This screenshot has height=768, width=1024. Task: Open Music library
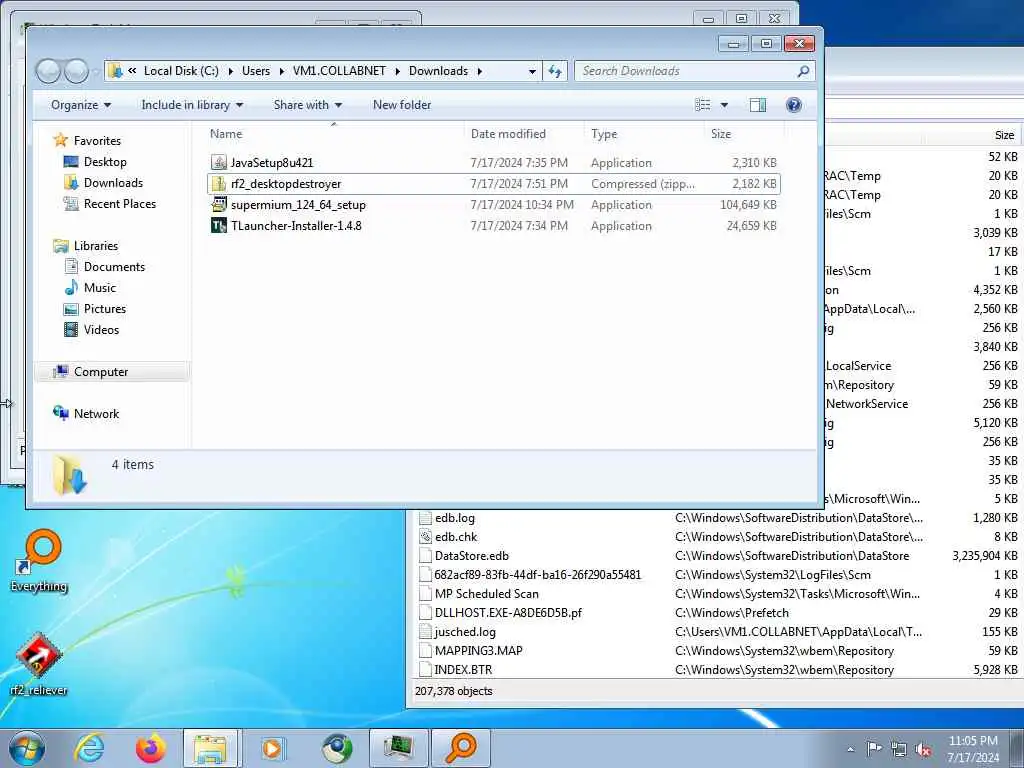[99, 287]
